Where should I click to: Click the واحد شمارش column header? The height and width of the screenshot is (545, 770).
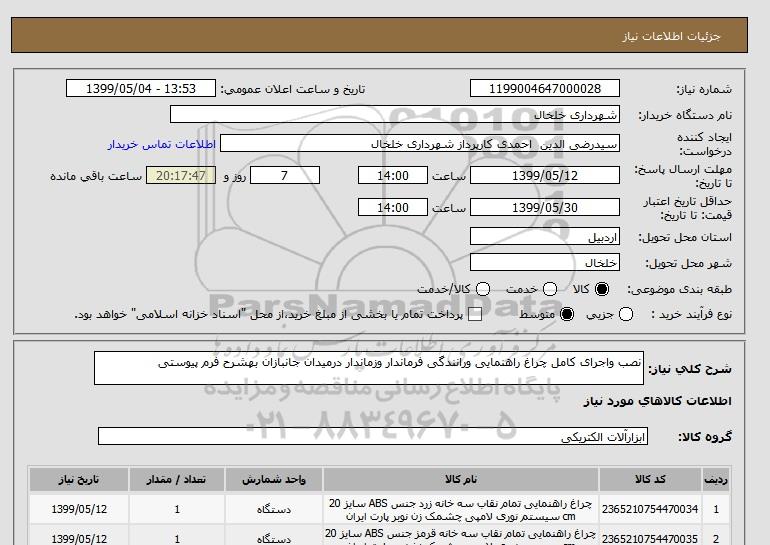click(x=274, y=479)
